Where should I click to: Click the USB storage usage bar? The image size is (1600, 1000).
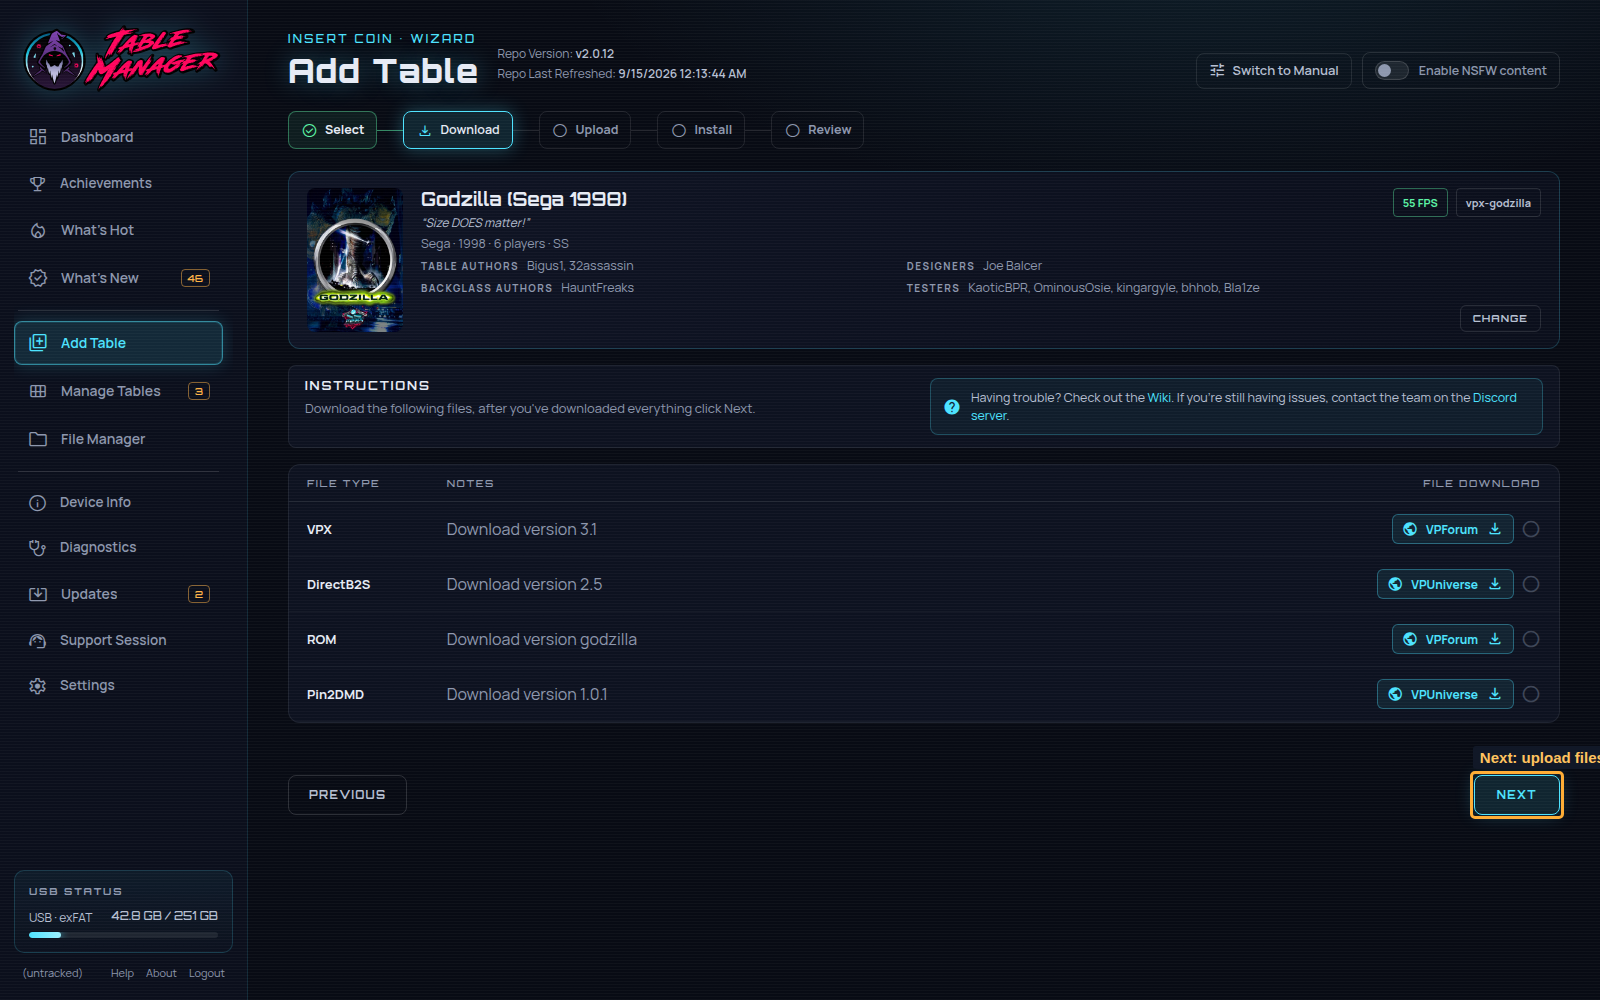(x=123, y=935)
